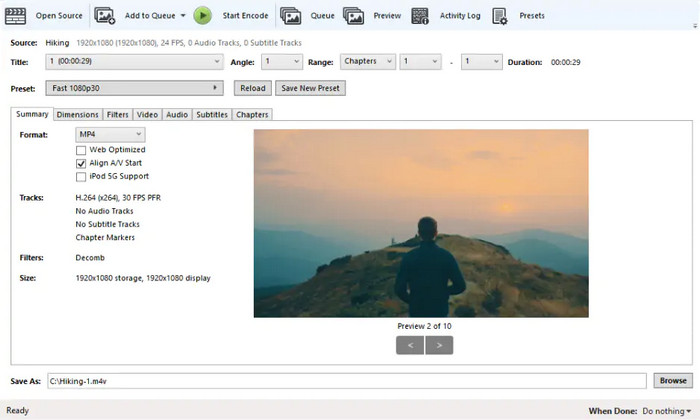Expand the Range Chapters dropdown
Viewport: 700px width, 420px height.
tap(367, 61)
